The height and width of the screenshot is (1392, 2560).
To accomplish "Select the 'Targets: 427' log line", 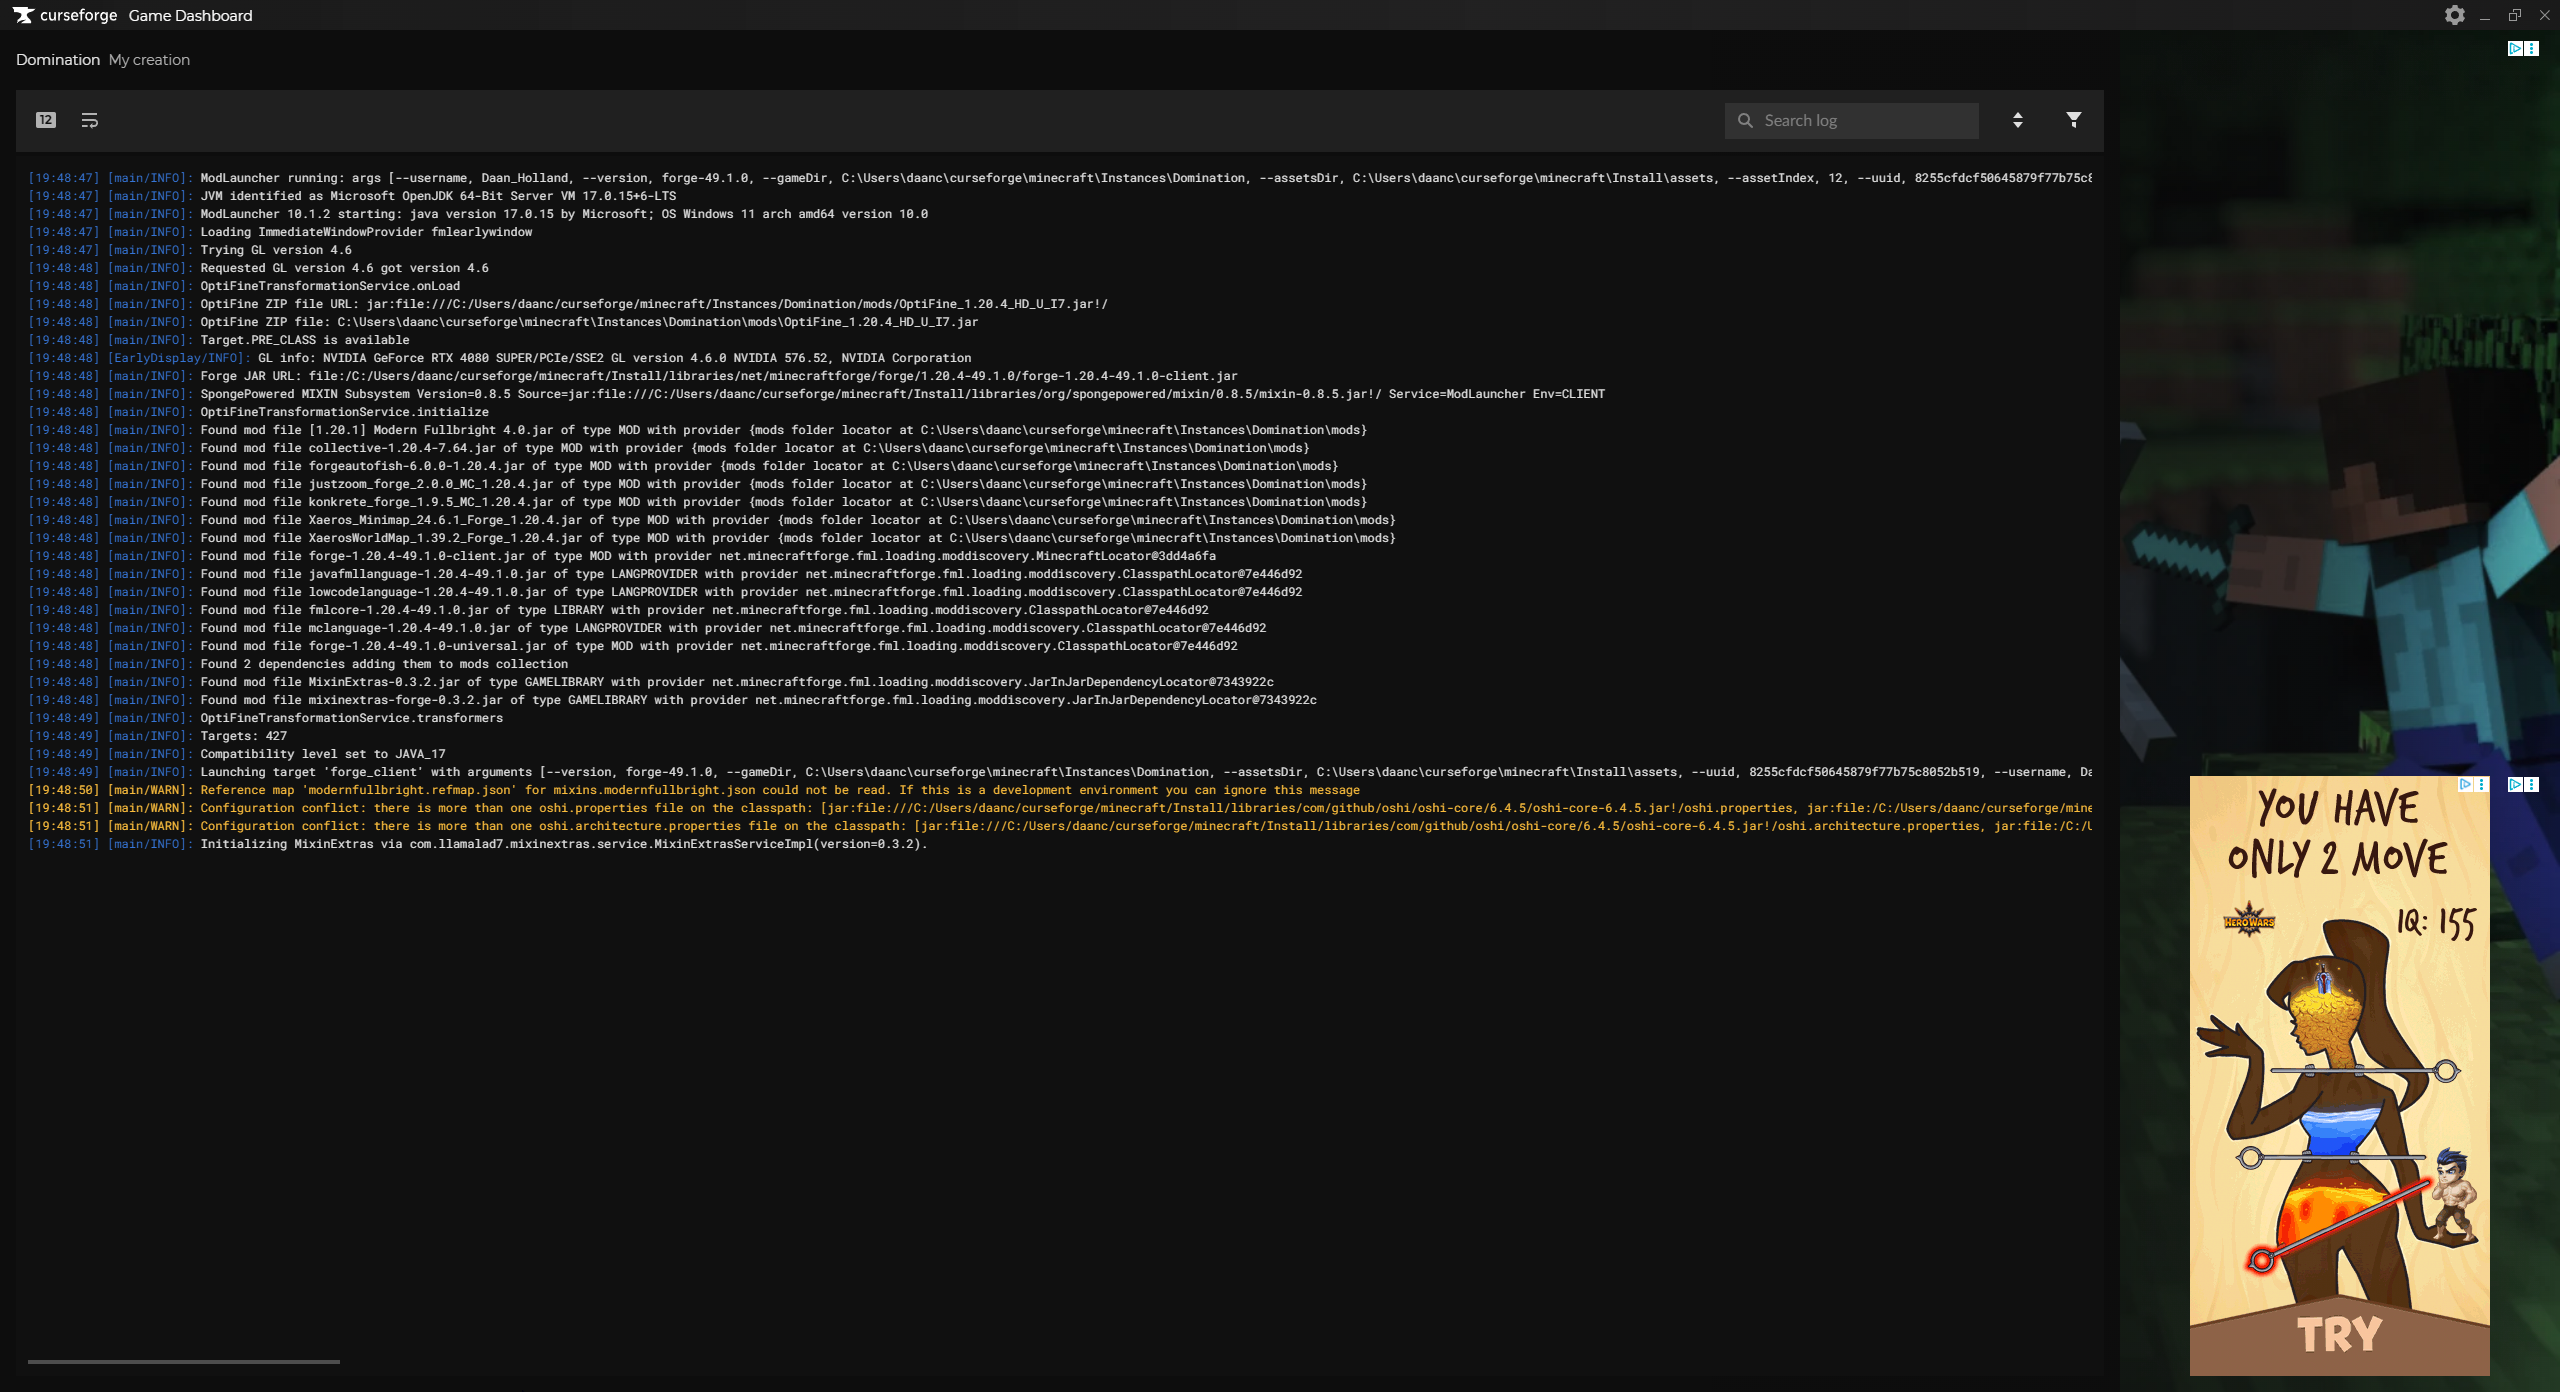I will tap(243, 736).
